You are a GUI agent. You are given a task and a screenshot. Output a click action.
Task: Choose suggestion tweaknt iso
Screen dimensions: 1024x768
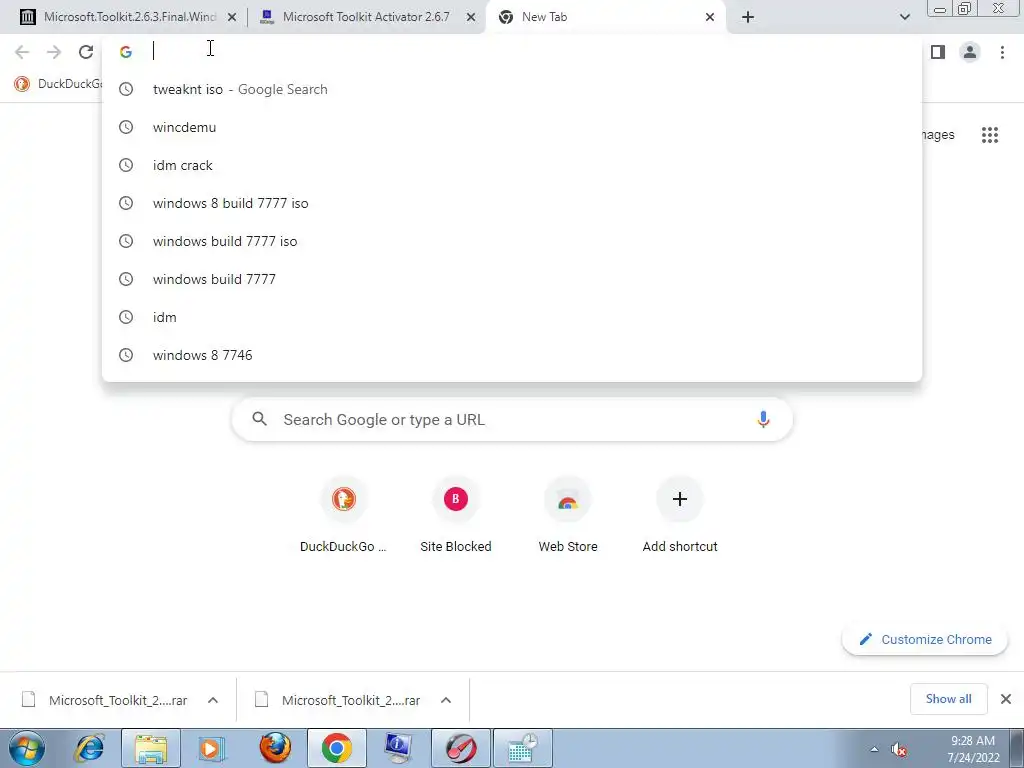[x=512, y=89]
